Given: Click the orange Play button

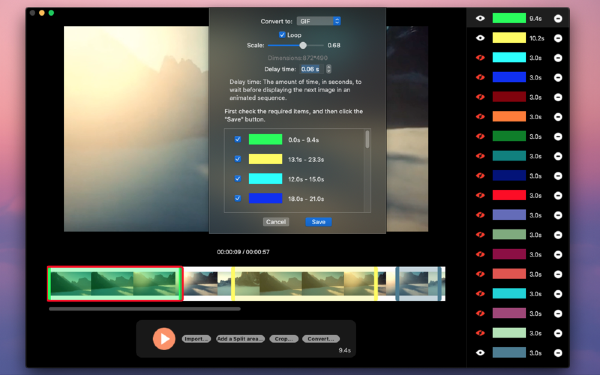Looking at the screenshot, I should point(164,339).
